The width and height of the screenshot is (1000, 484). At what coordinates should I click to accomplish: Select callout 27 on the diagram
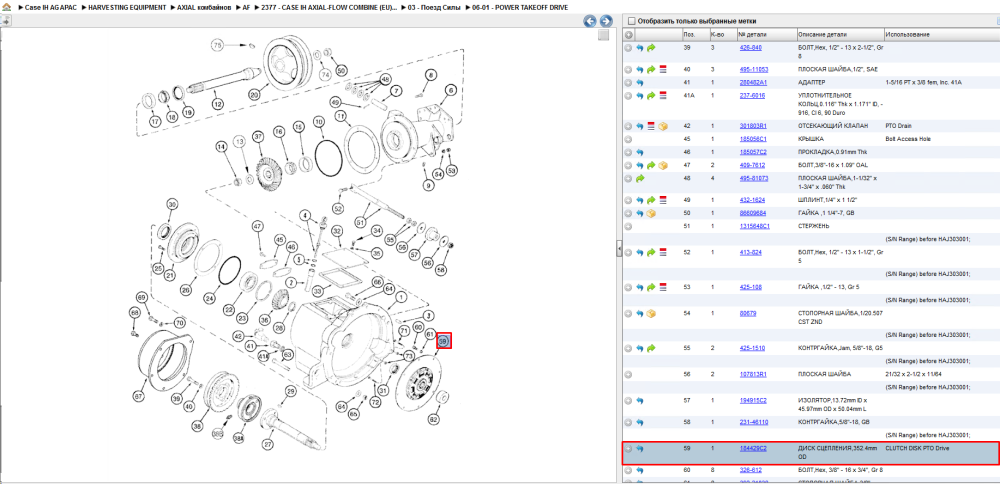point(268,444)
